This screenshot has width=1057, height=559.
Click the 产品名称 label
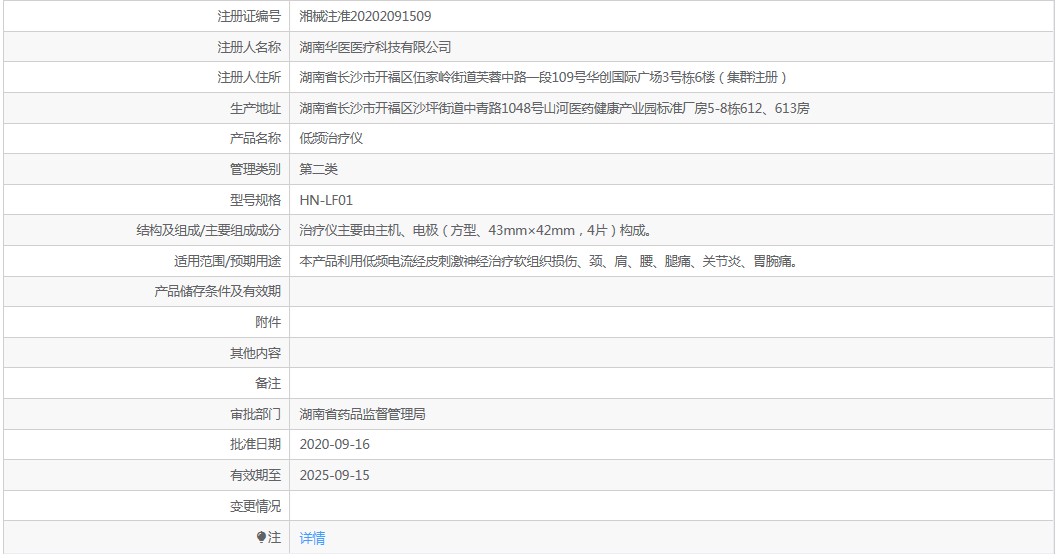pyautogui.click(x=255, y=138)
